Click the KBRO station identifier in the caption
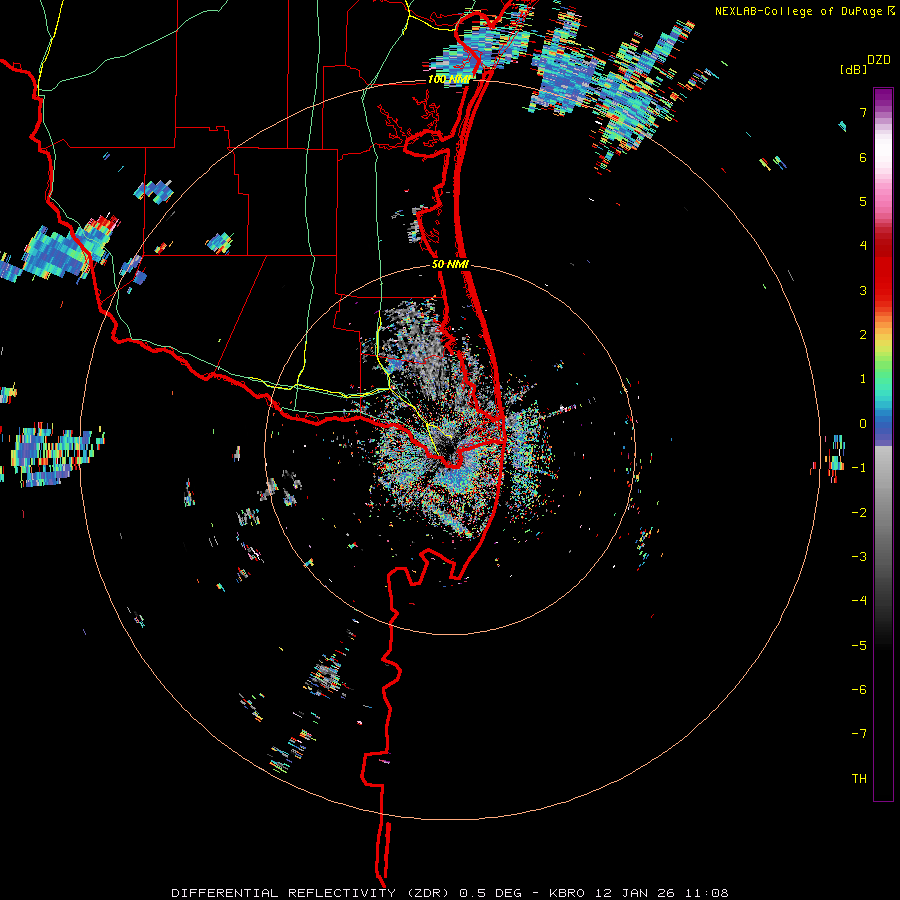 pos(567,893)
